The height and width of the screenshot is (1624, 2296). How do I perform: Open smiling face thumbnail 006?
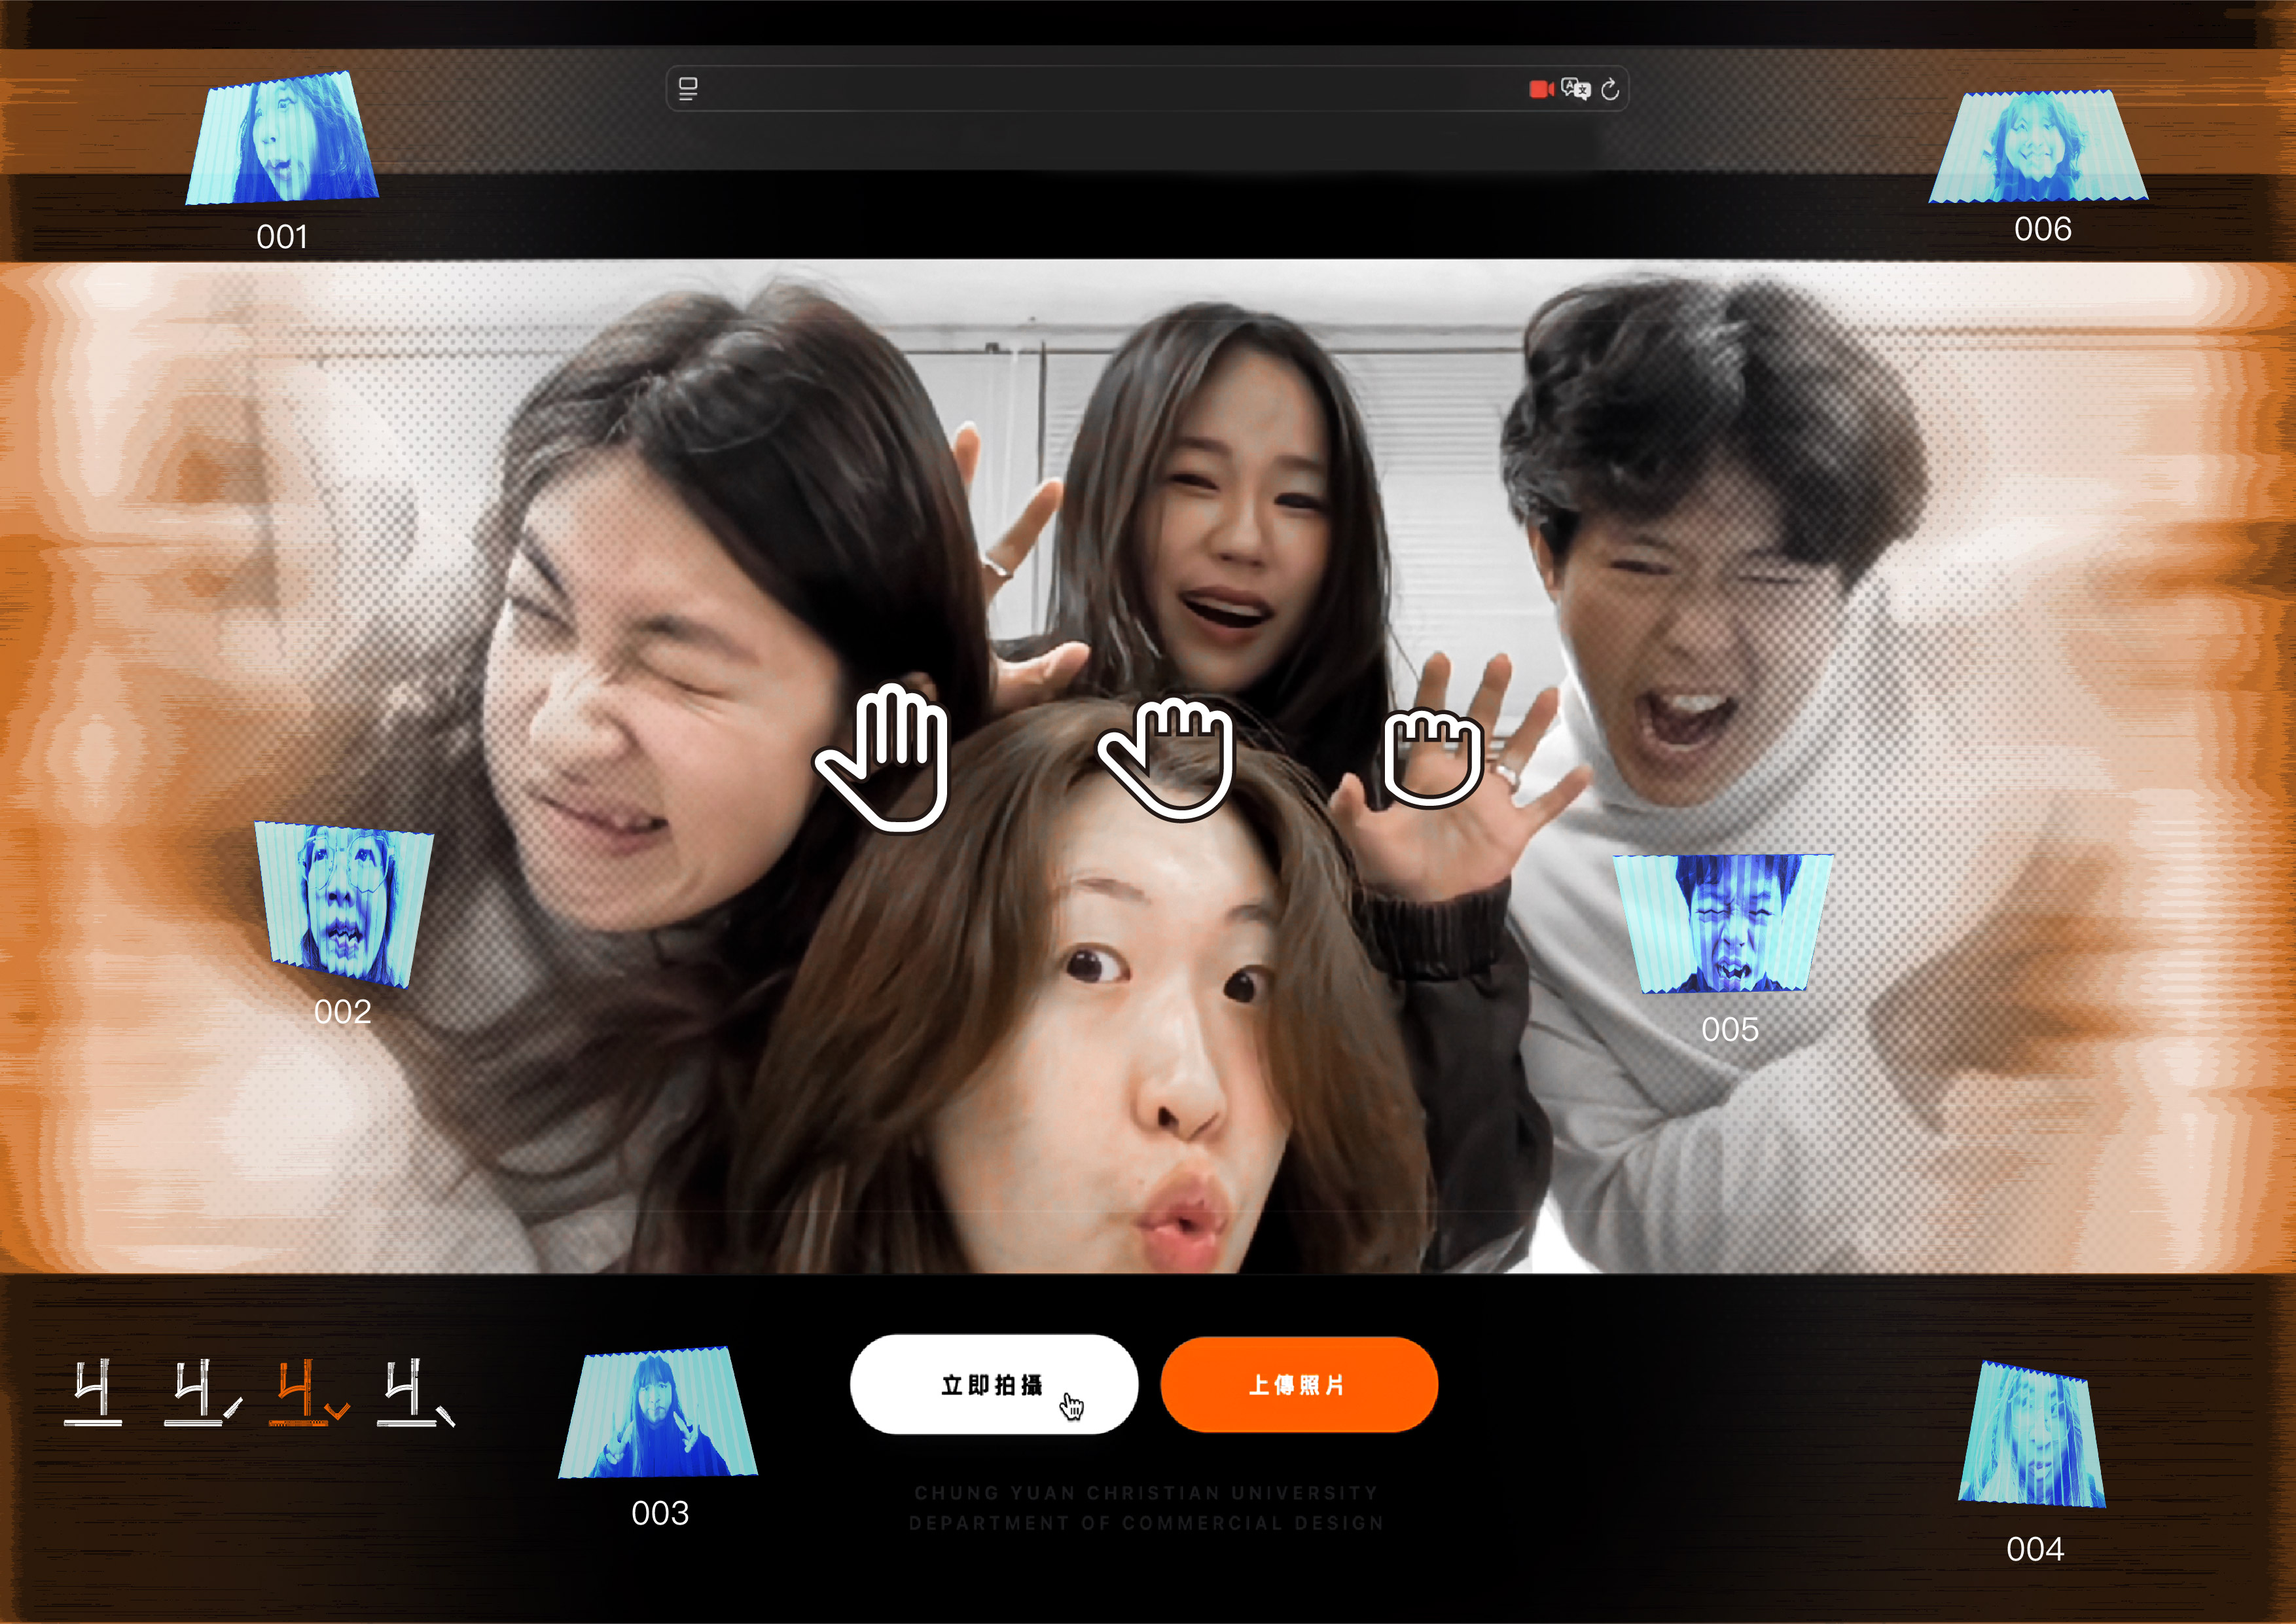[x=2038, y=146]
